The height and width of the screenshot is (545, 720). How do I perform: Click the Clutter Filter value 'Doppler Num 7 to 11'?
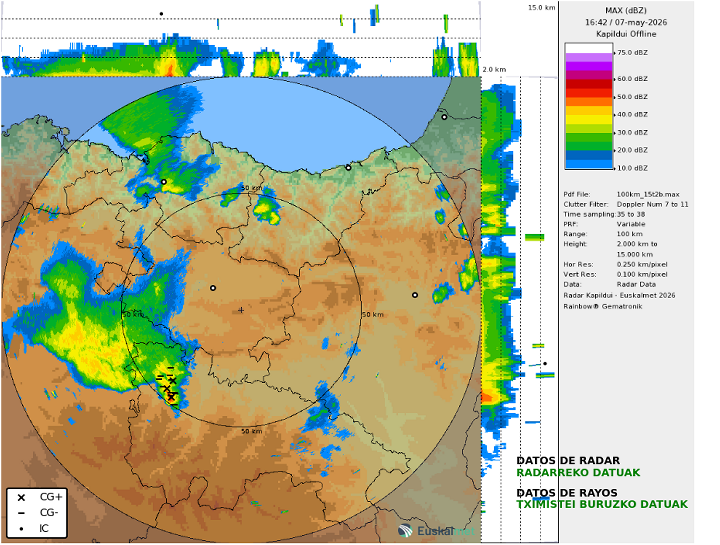coord(652,204)
